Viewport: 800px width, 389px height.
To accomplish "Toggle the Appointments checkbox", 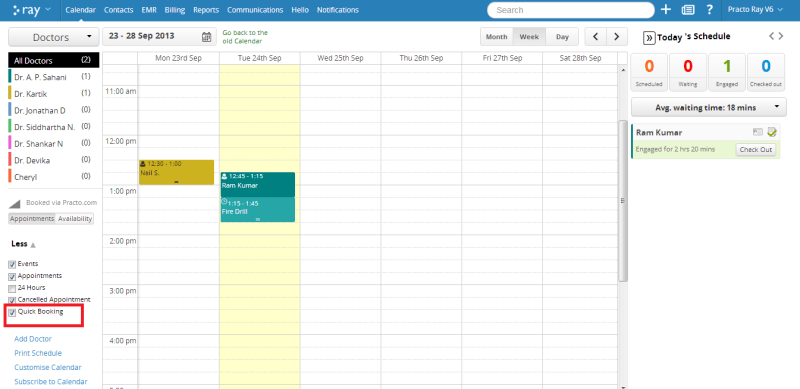I will coord(12,277).
